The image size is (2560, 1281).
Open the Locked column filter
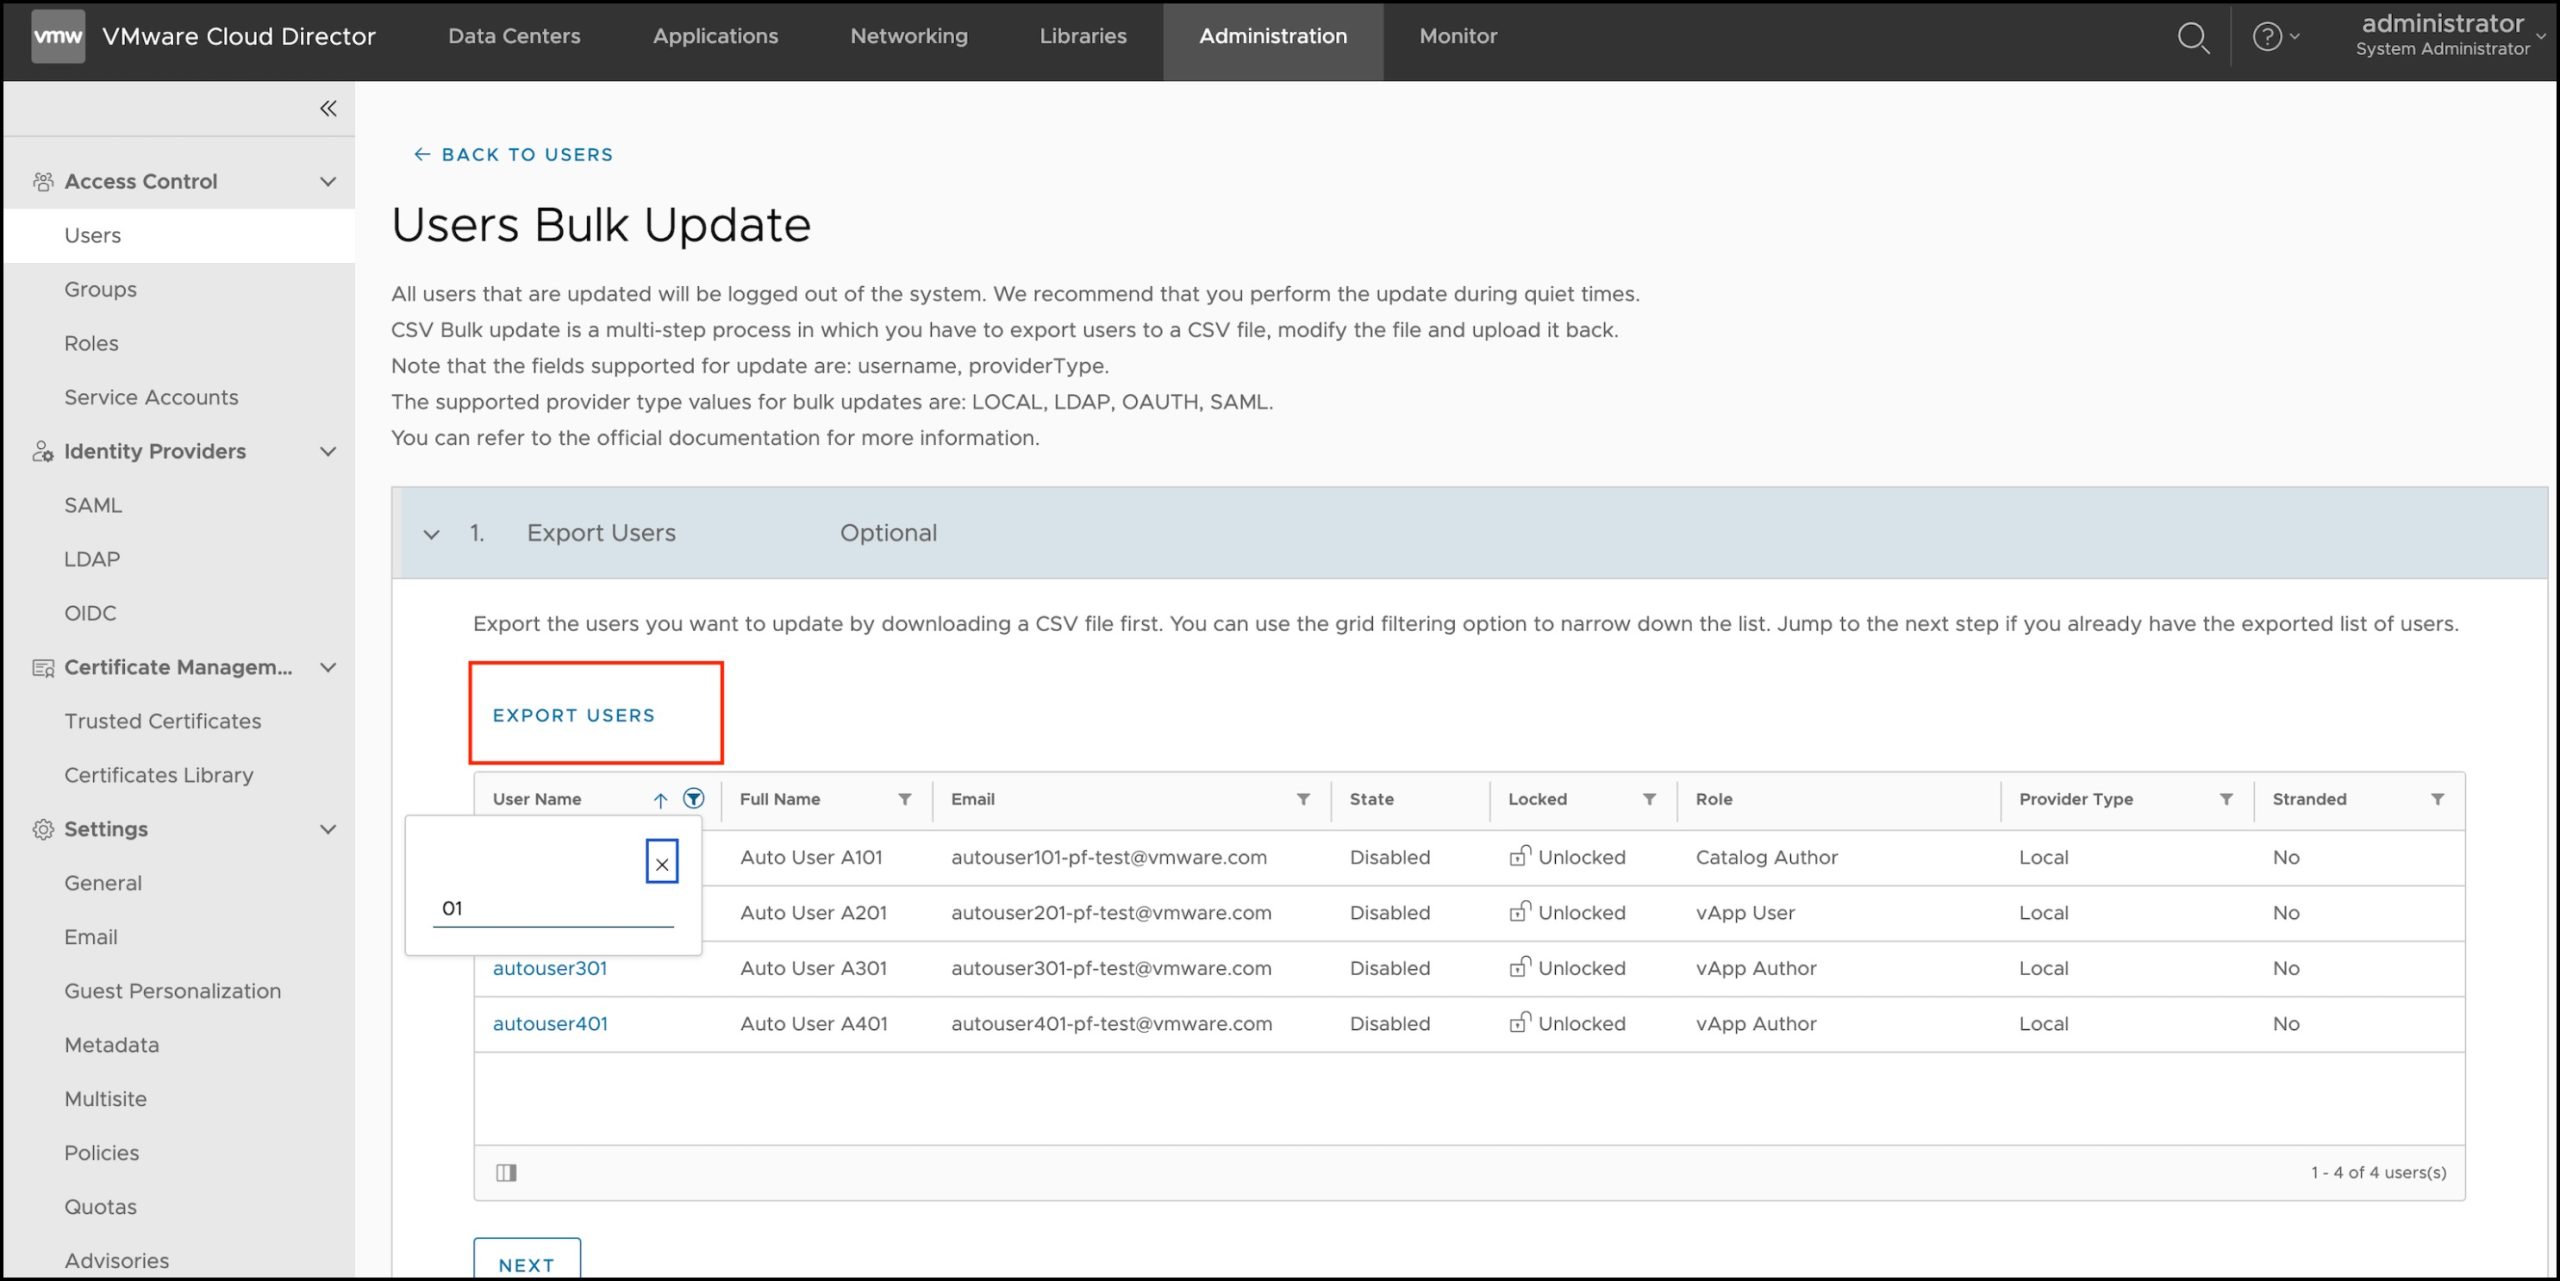[x=1649, y=799]
